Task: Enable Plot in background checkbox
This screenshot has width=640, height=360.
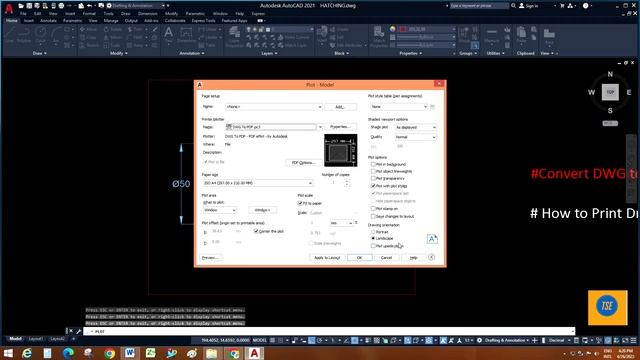Action: click(373, 164)
